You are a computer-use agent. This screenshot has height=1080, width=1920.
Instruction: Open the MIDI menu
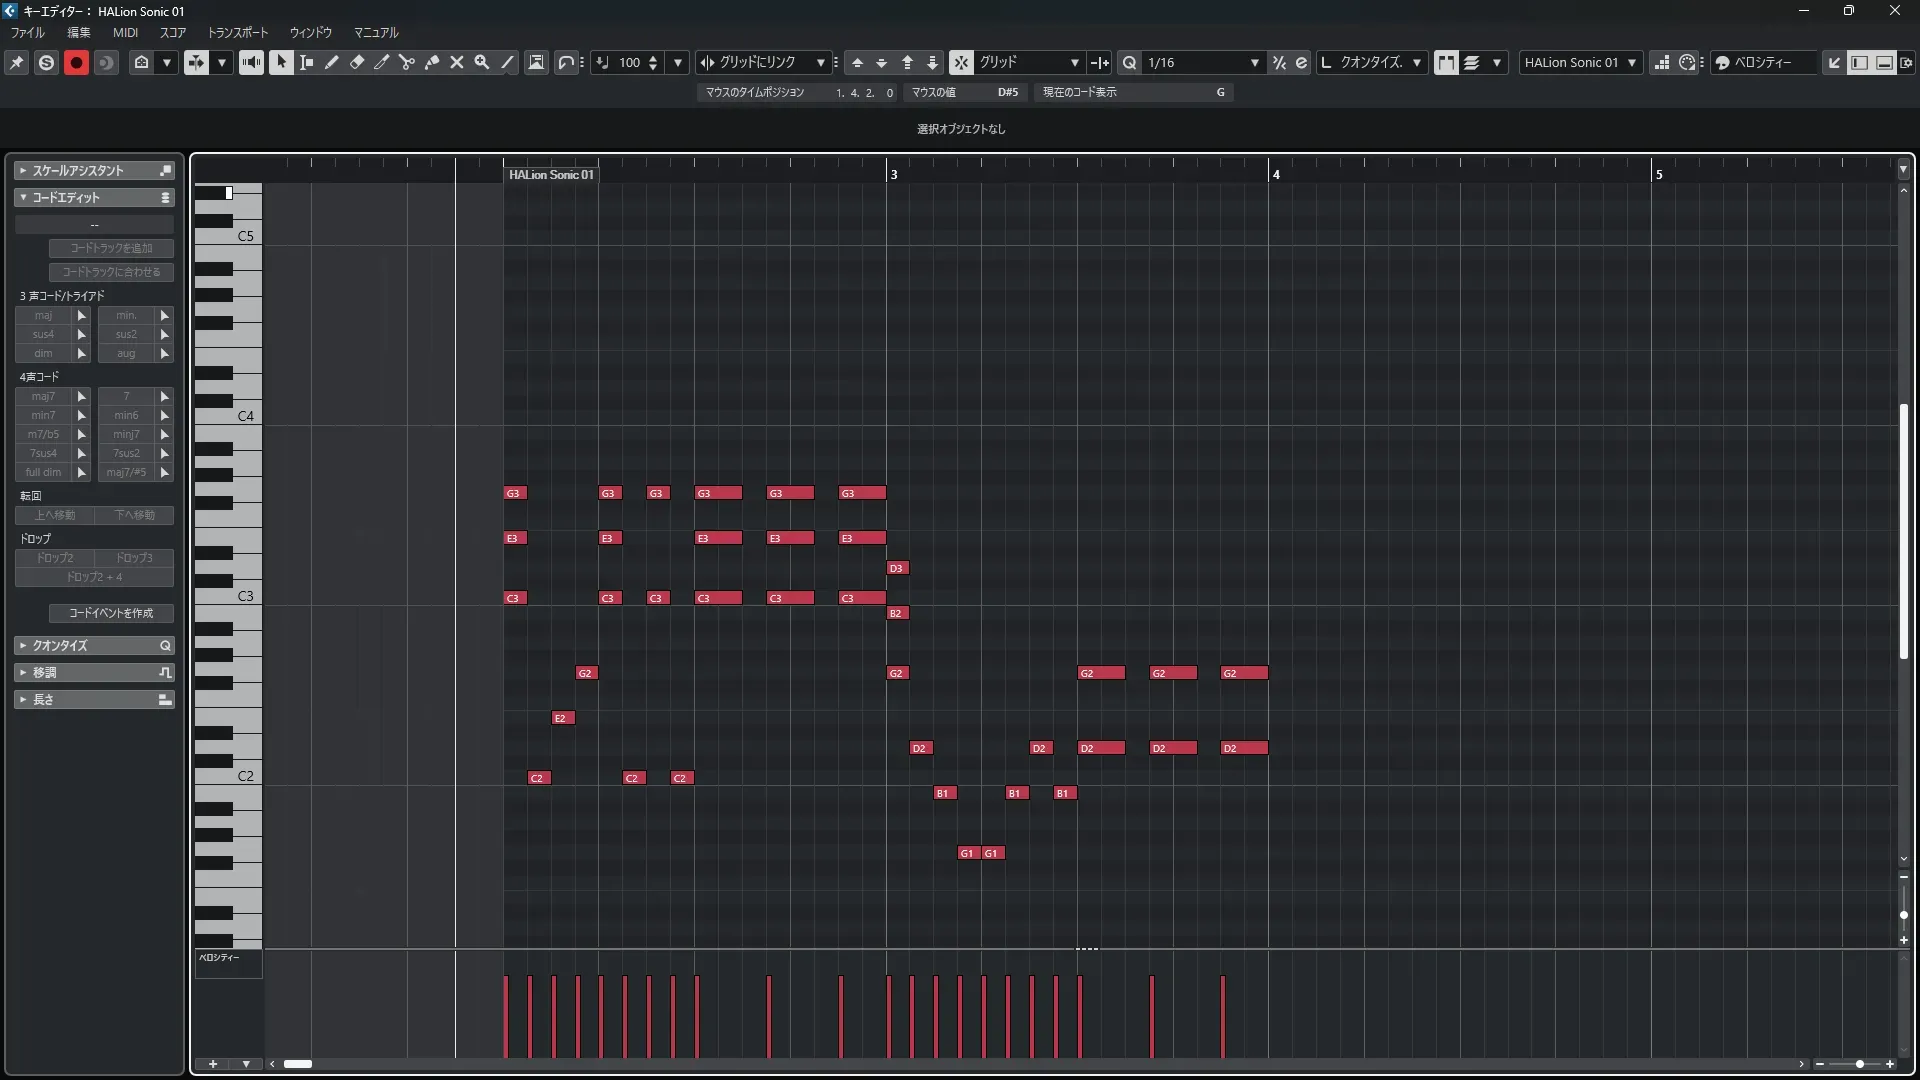coord(125,32)
